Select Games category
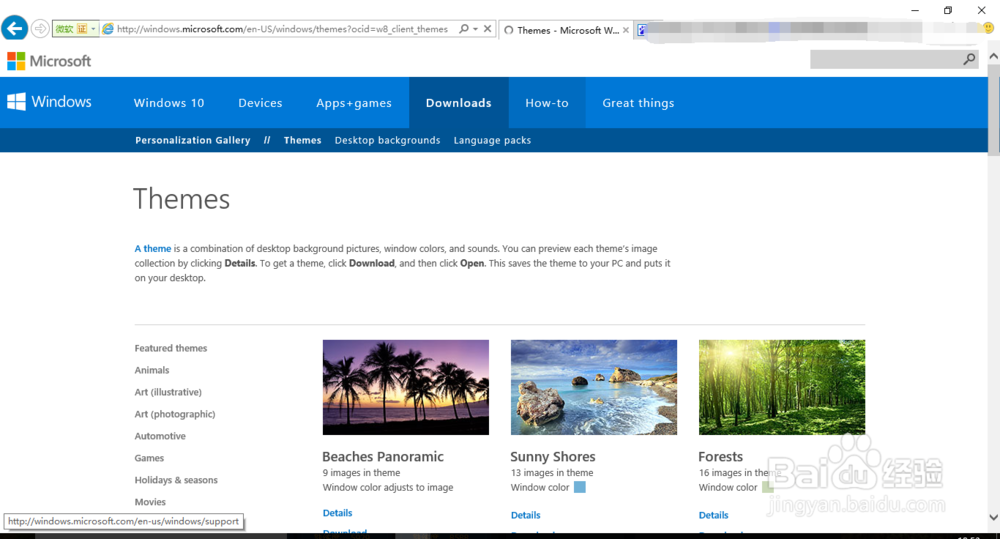Image resolution: width=1000 pixels, height=539 pixels. 149,458
